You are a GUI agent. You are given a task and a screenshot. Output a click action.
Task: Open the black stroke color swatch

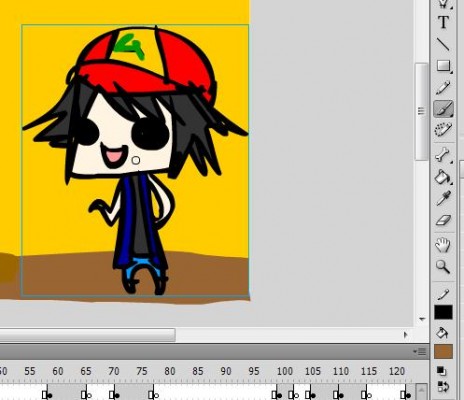[443, 313]
